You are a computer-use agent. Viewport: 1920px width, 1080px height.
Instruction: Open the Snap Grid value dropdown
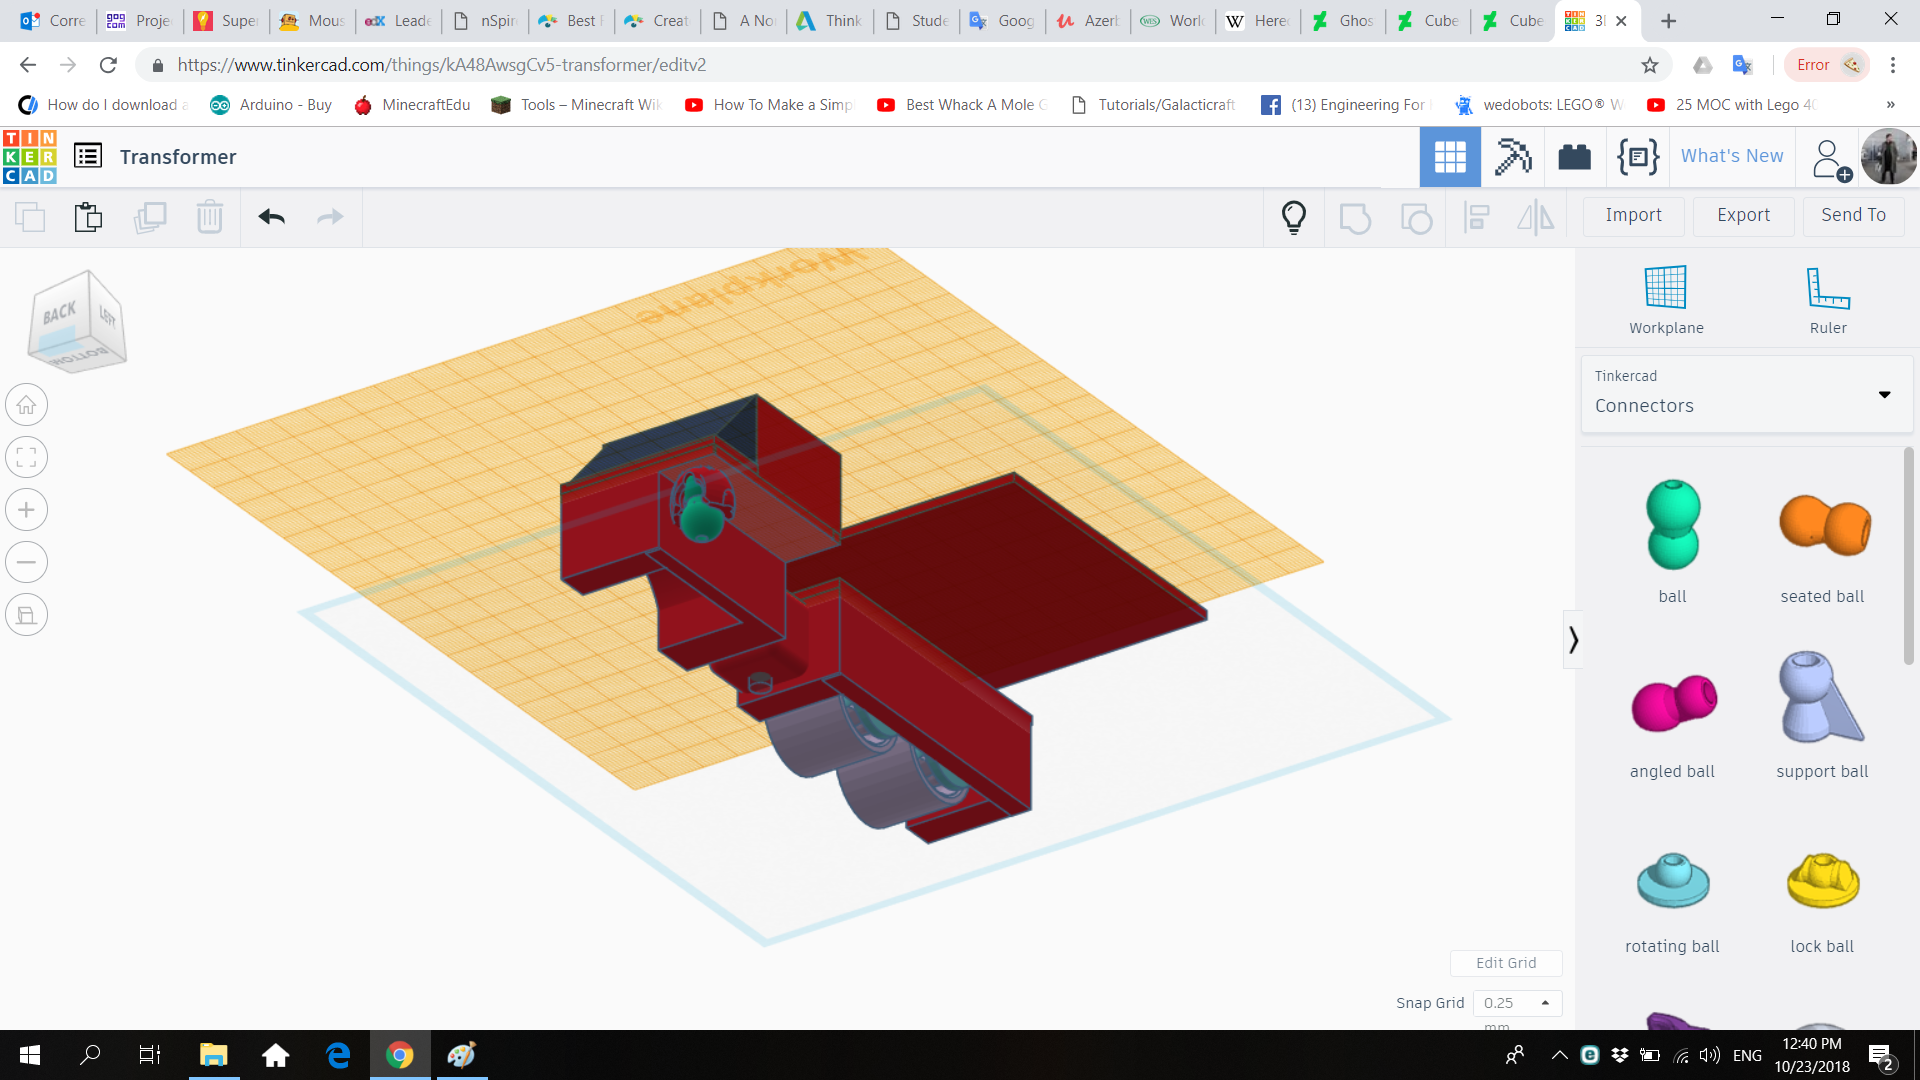point(1542,1002)
